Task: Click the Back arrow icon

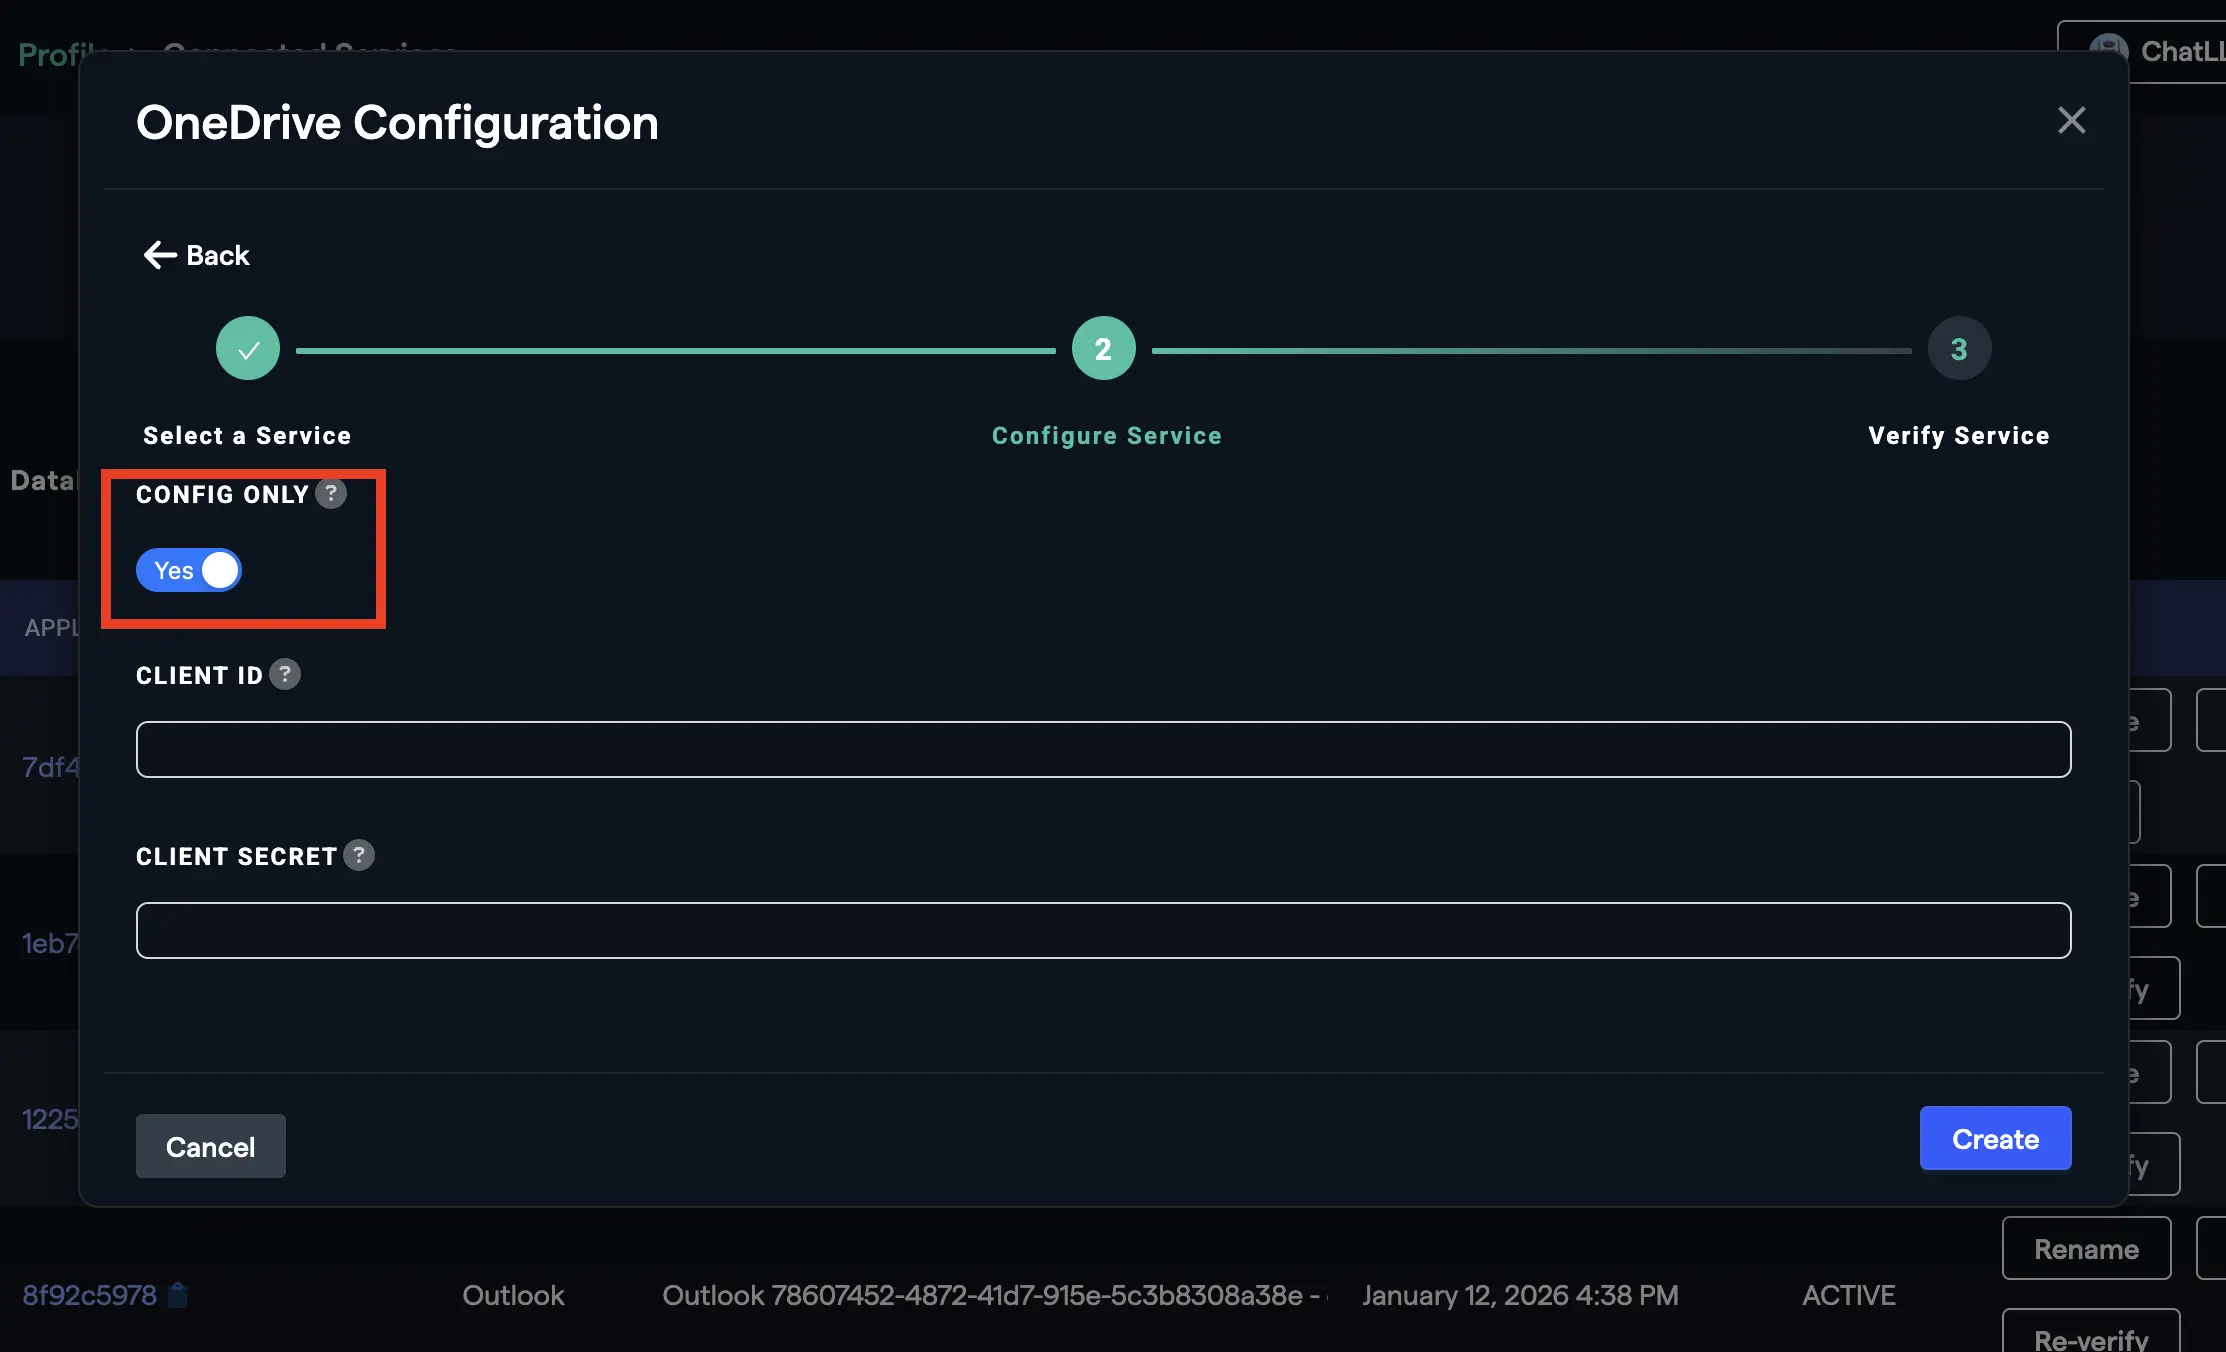Action: tap(160, 255)
